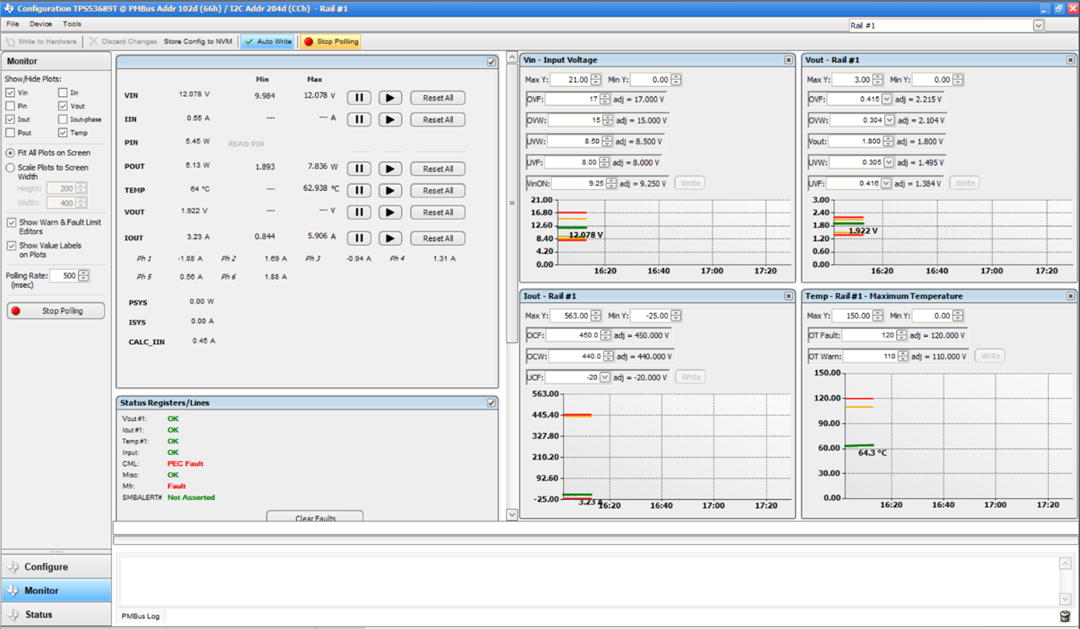
Task: Click Reset All for POUT
Action: click(x=437, y=169)
